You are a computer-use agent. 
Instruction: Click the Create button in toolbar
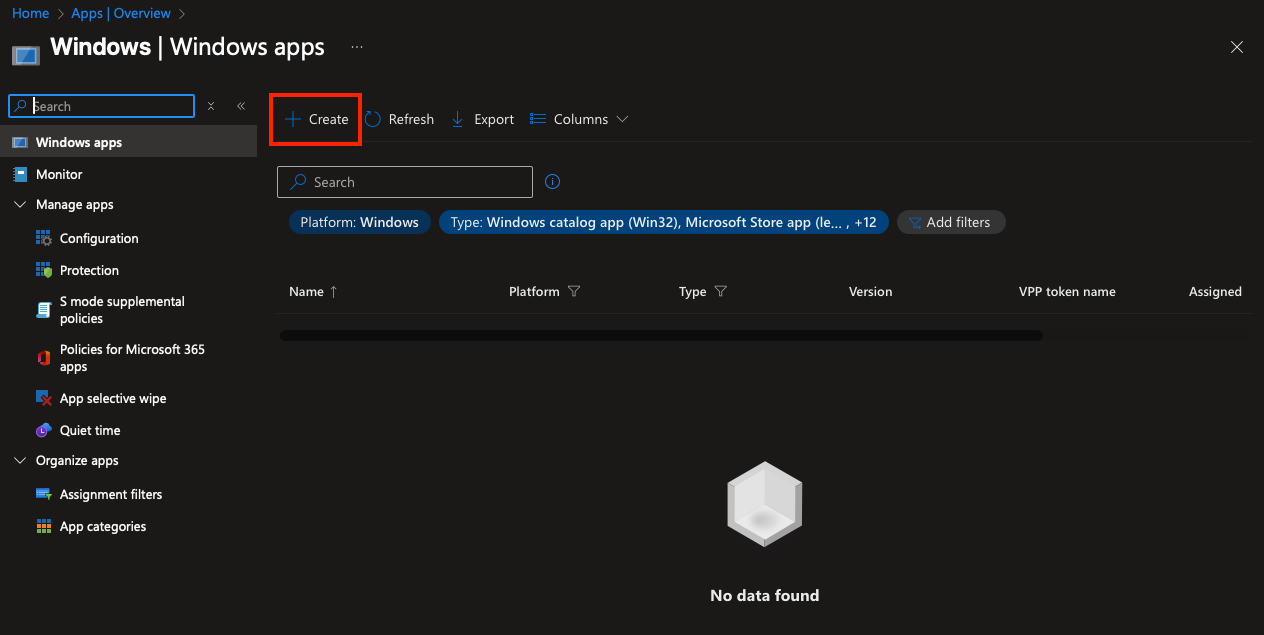coord(316,119)
